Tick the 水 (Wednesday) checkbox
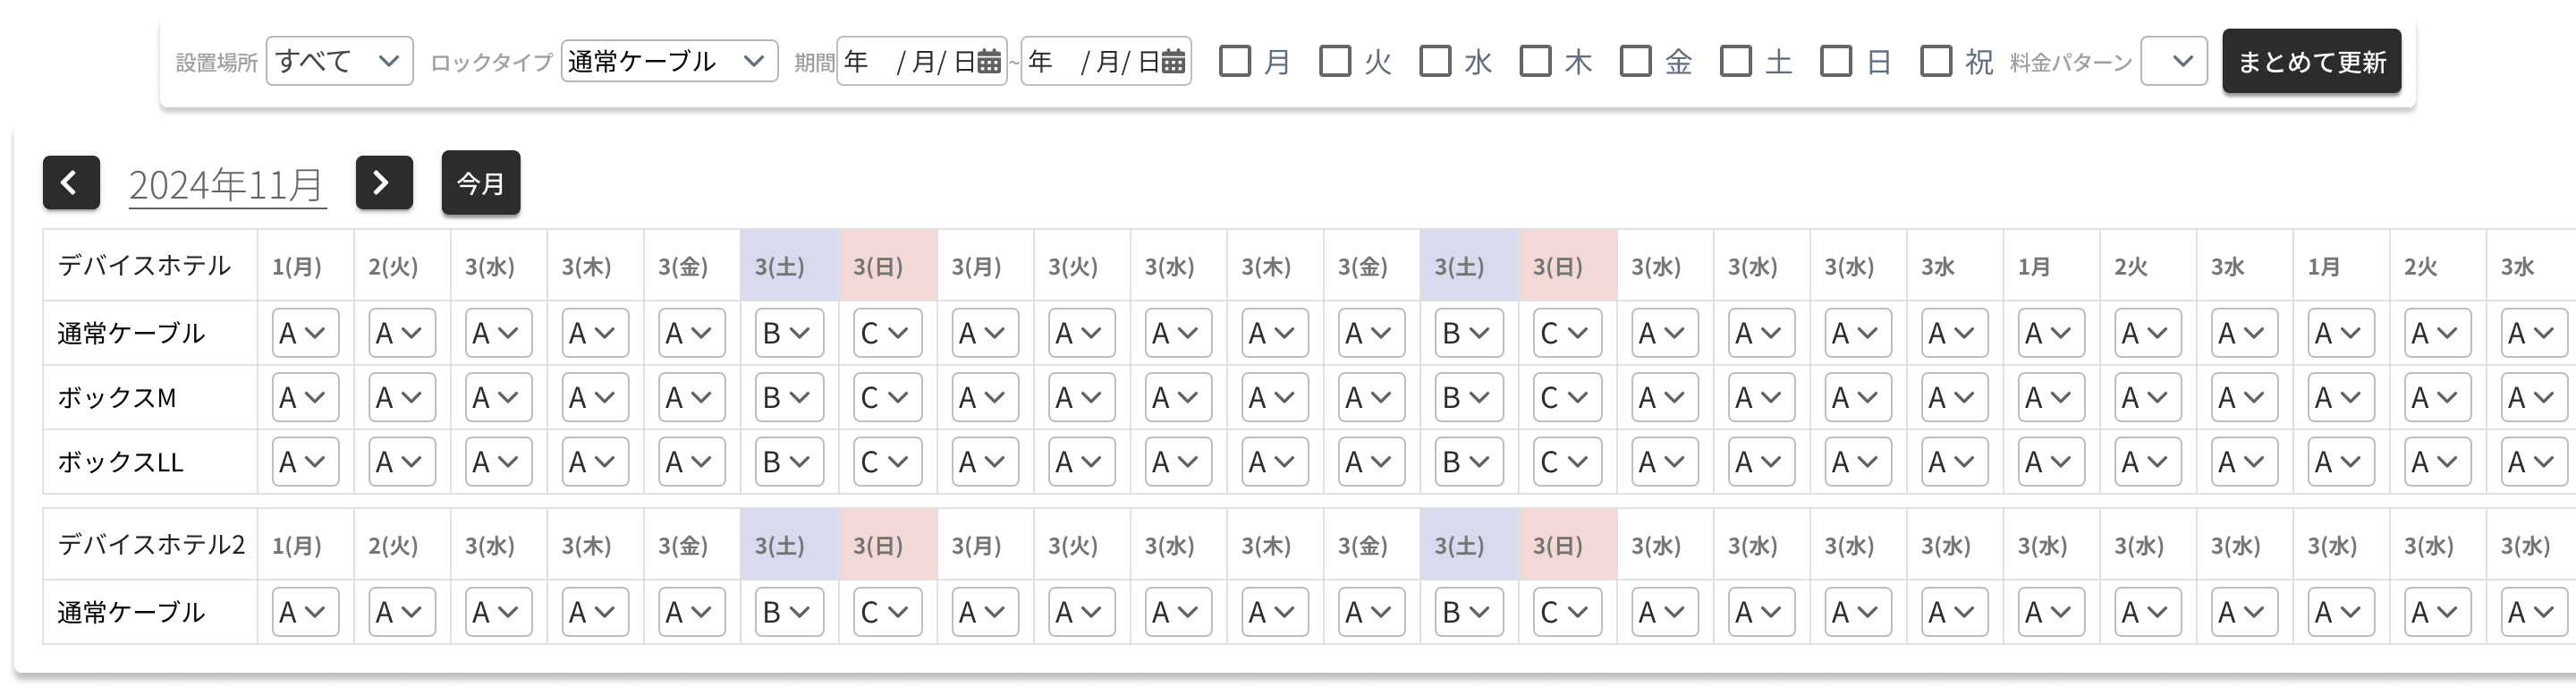Screen dimensions: 2576x687 point(1435,62)
